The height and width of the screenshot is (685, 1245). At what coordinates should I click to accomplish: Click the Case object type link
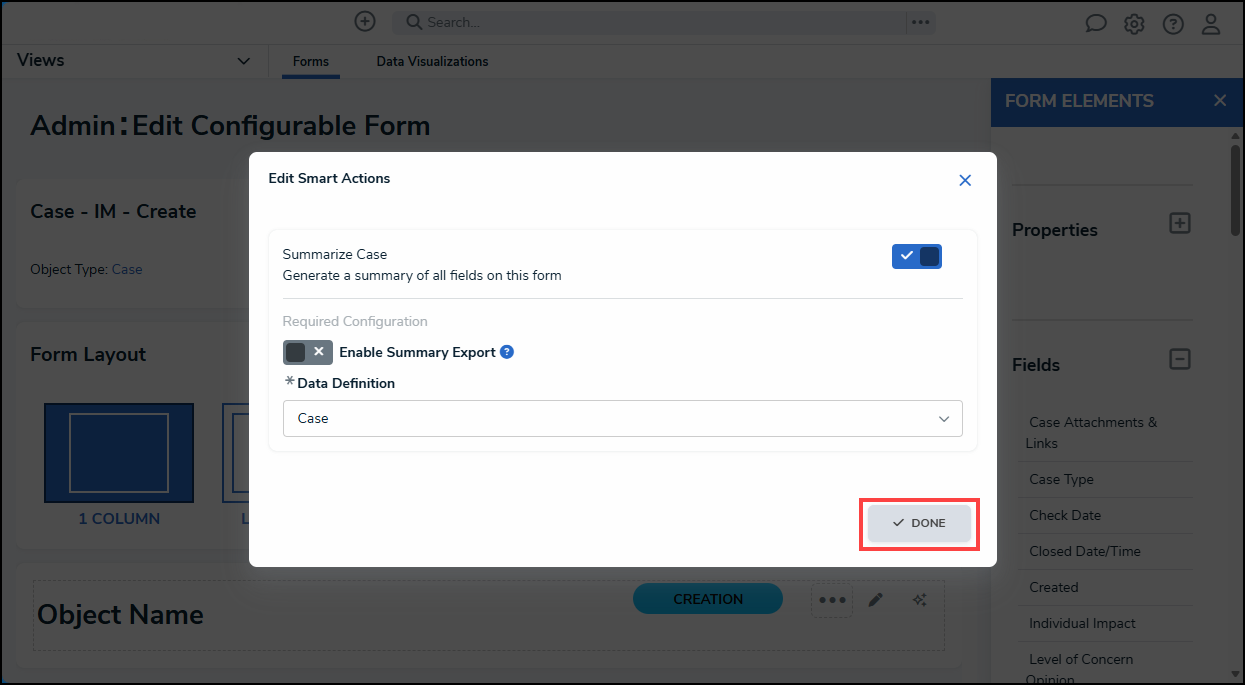127,269
